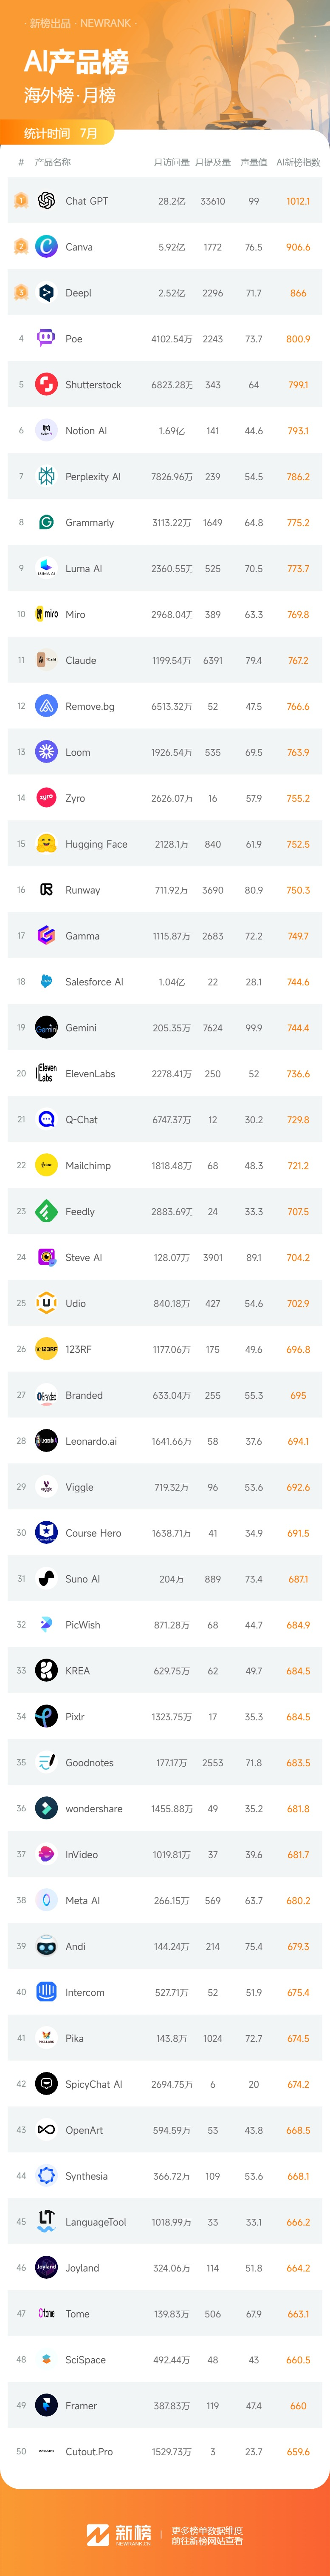Click the Claude product name
The height and width of the screenshot is (2576, 330).
pos(81,661)
